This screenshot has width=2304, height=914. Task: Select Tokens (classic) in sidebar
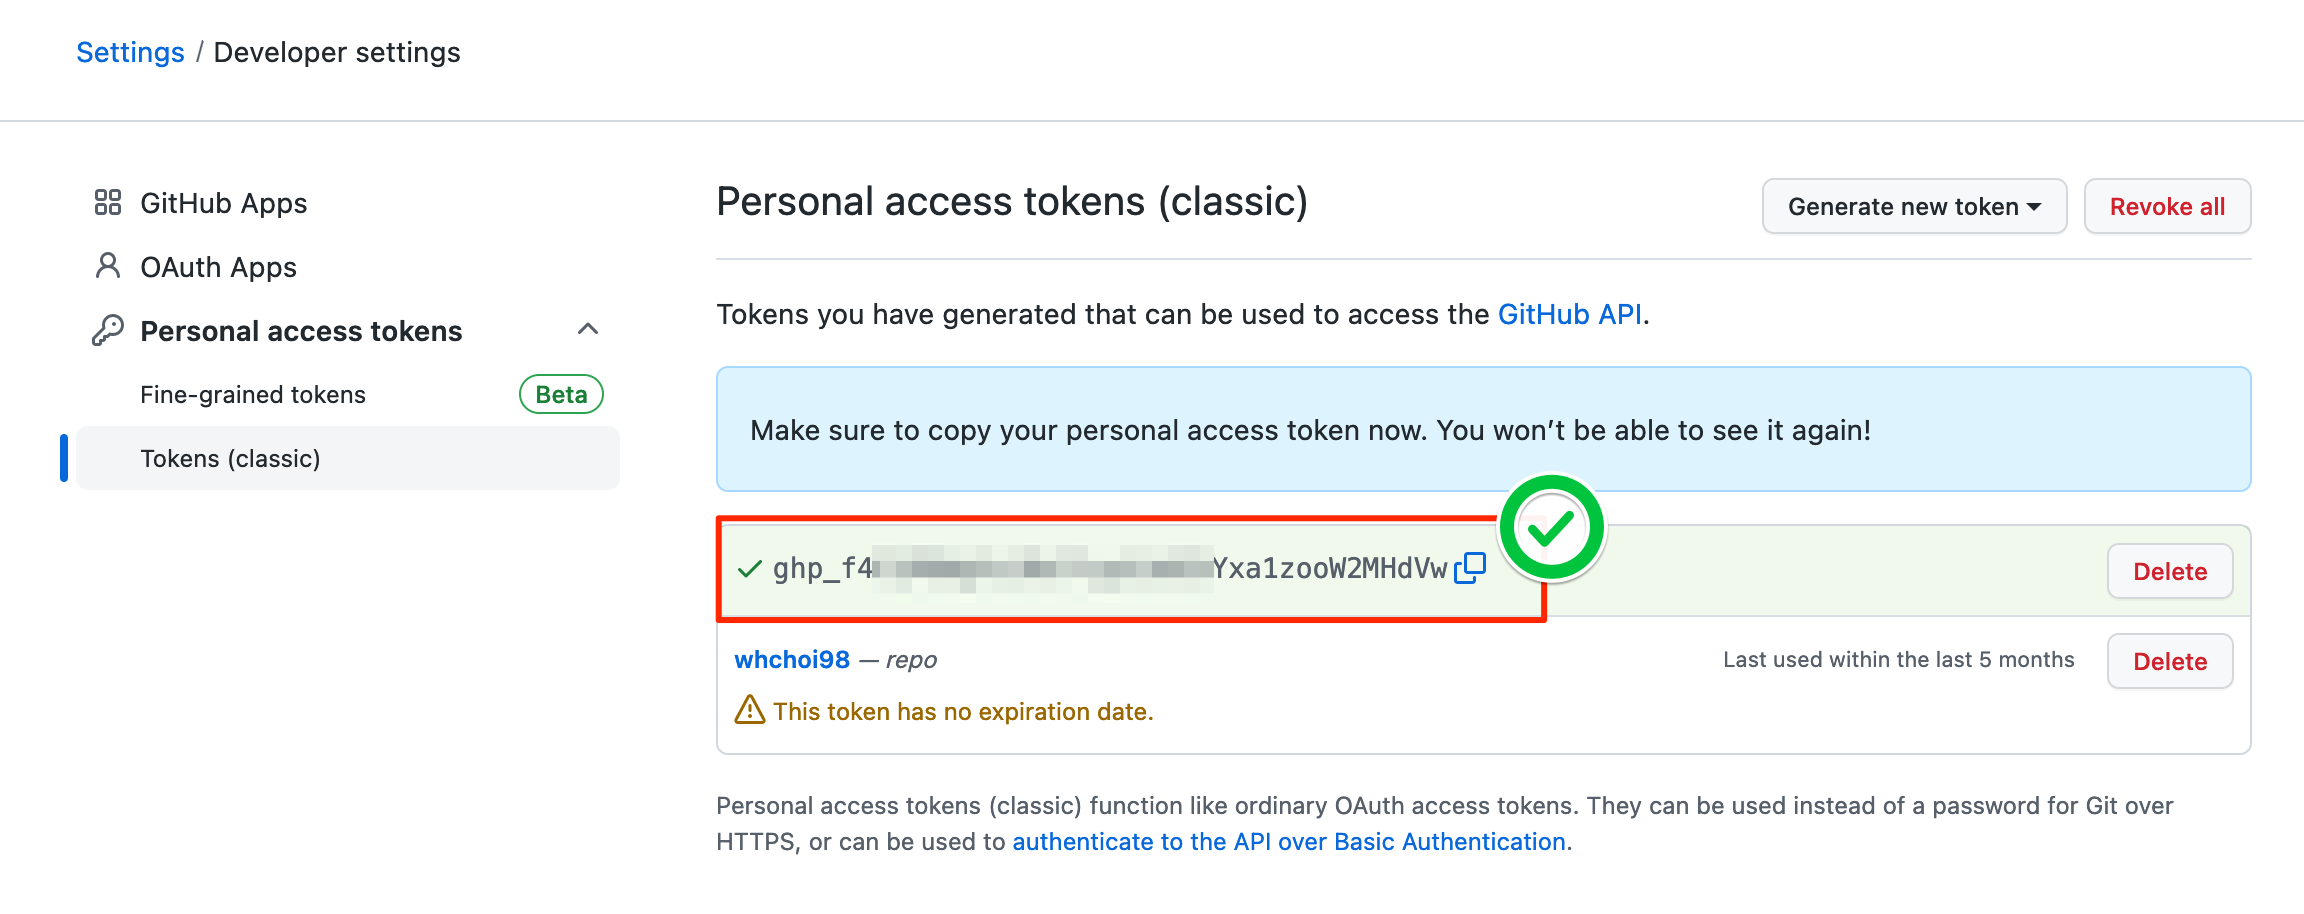[348, 458]
